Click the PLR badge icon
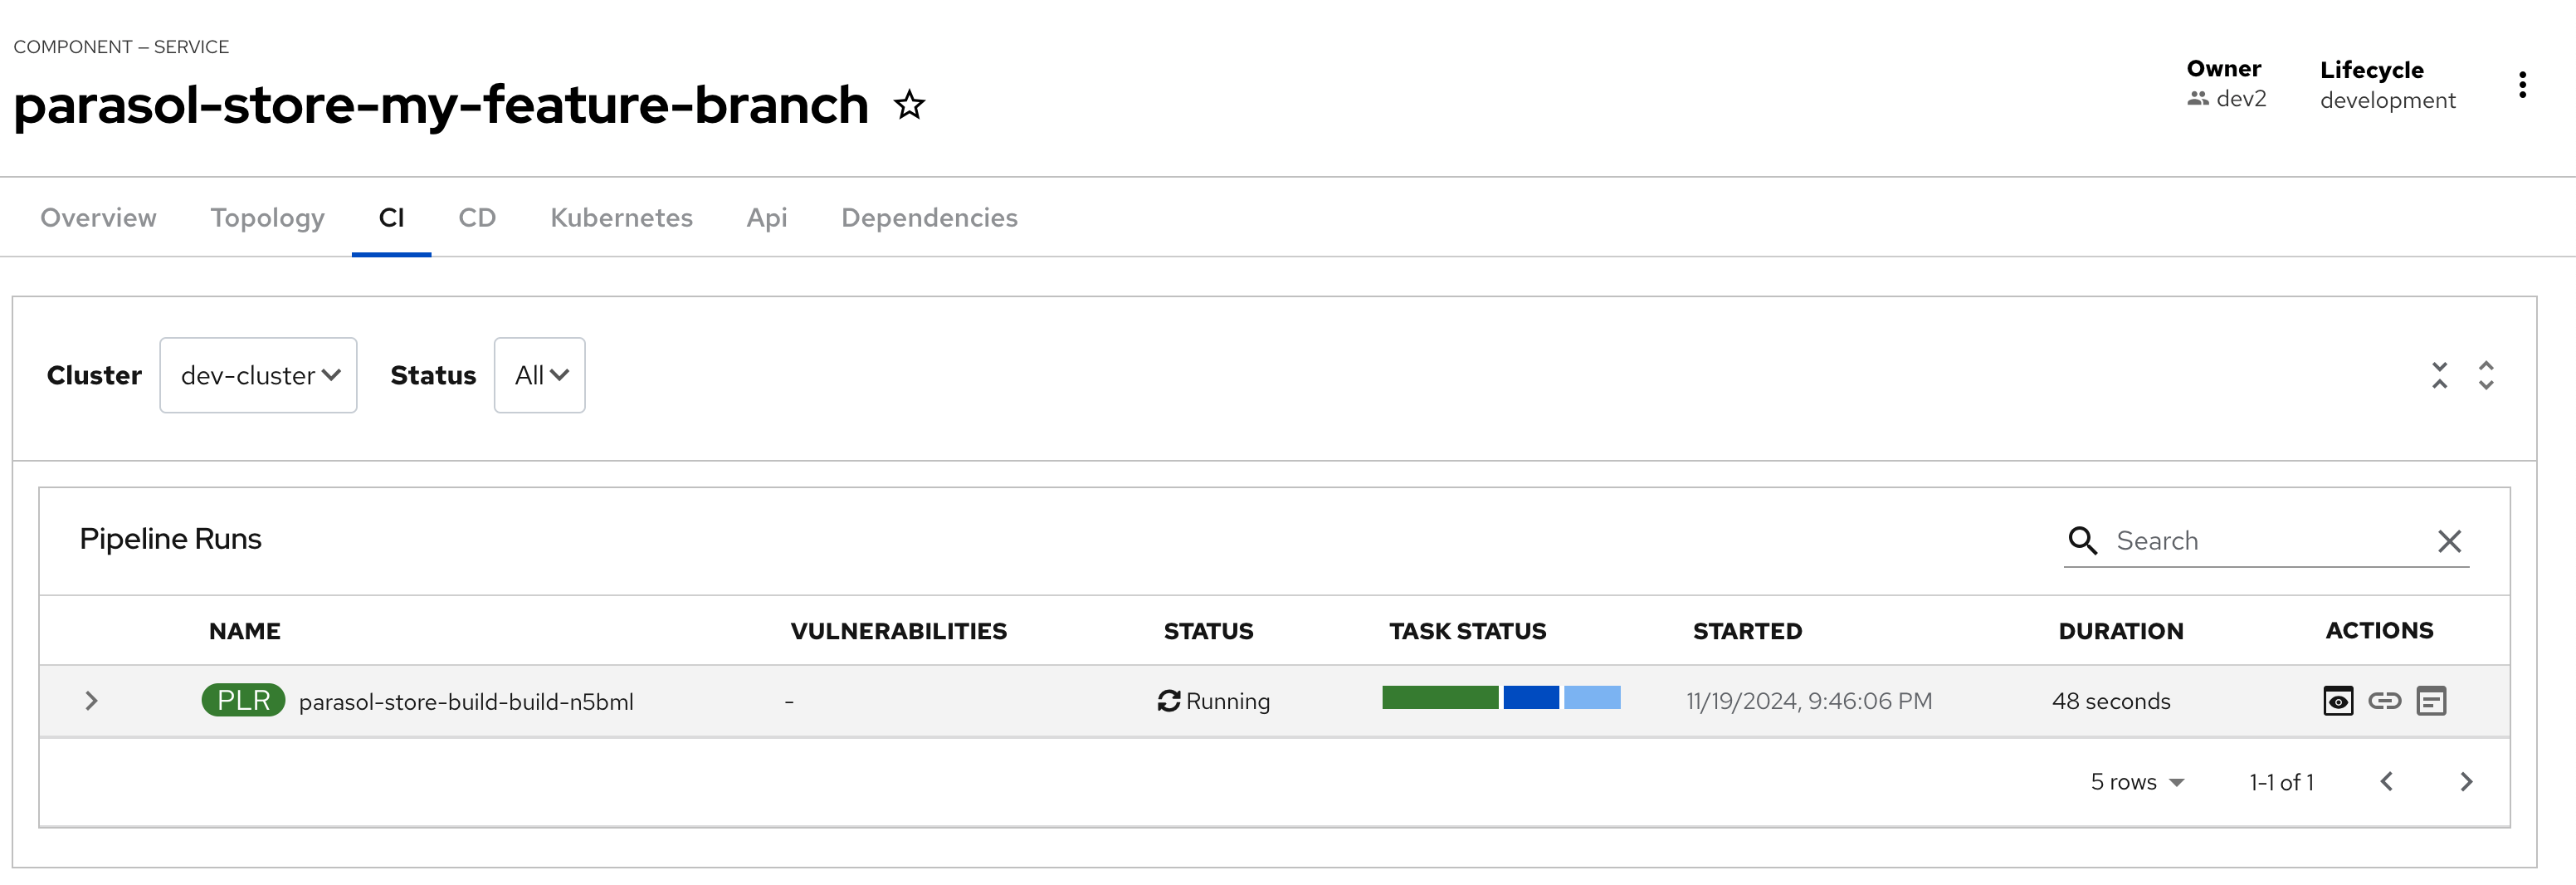This screenshot has width=2576, height=885. tap(243, 700)
